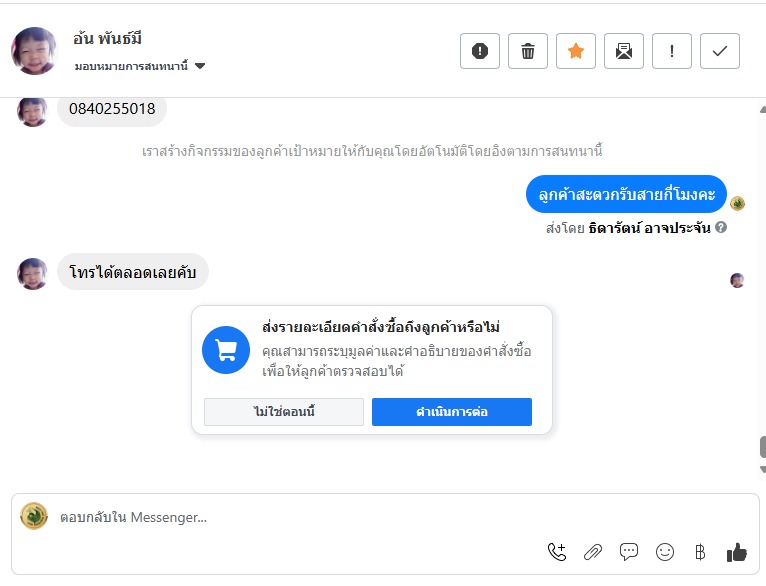Dismiss with the ไม่ใช่ตอนนี้ button

tap(284, 412)
